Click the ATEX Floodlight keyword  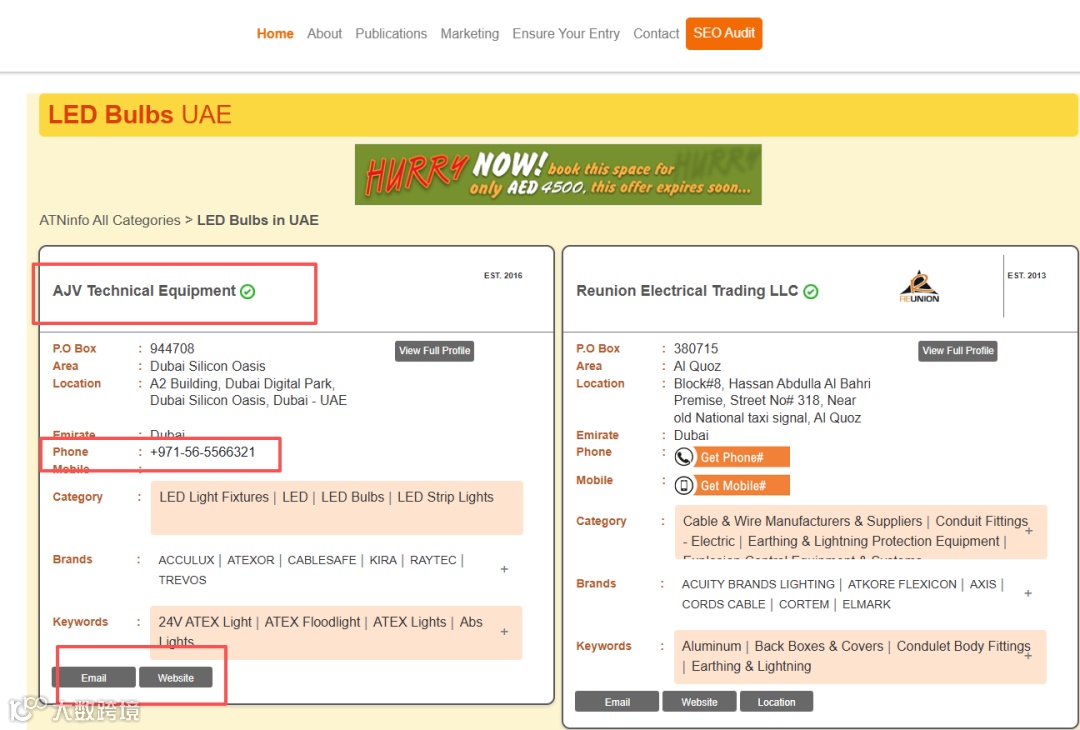coord(312,623)
